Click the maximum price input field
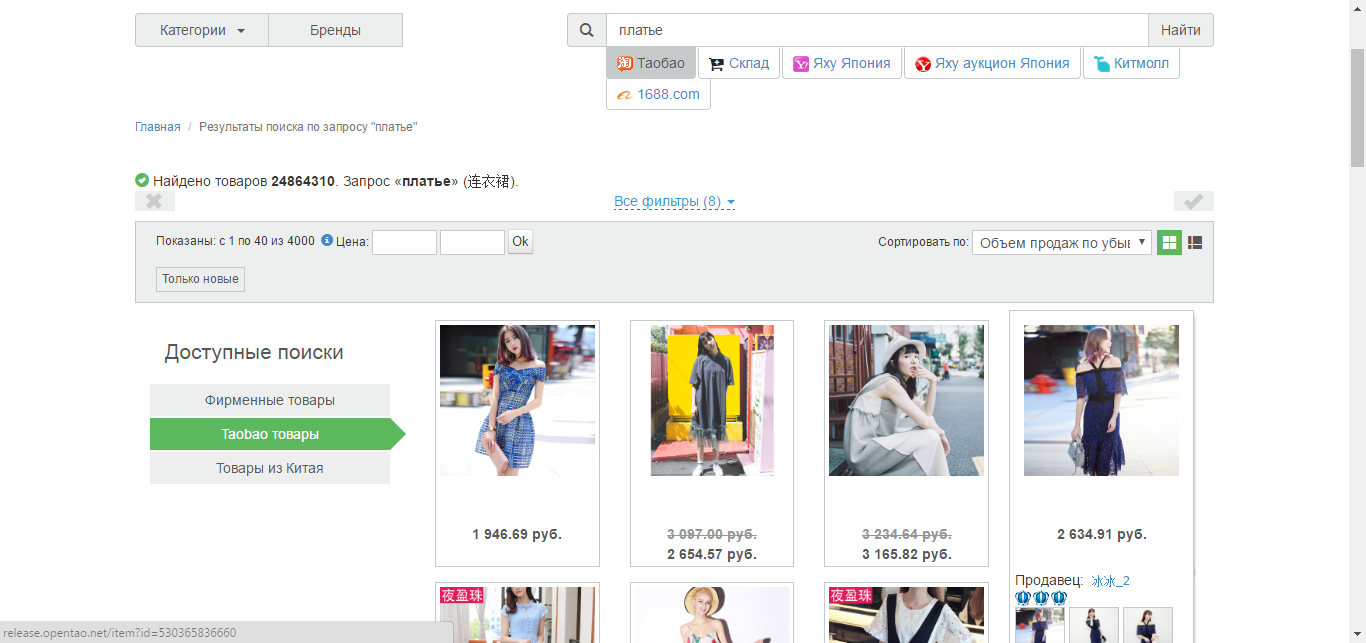 click(x=472, y=242)
